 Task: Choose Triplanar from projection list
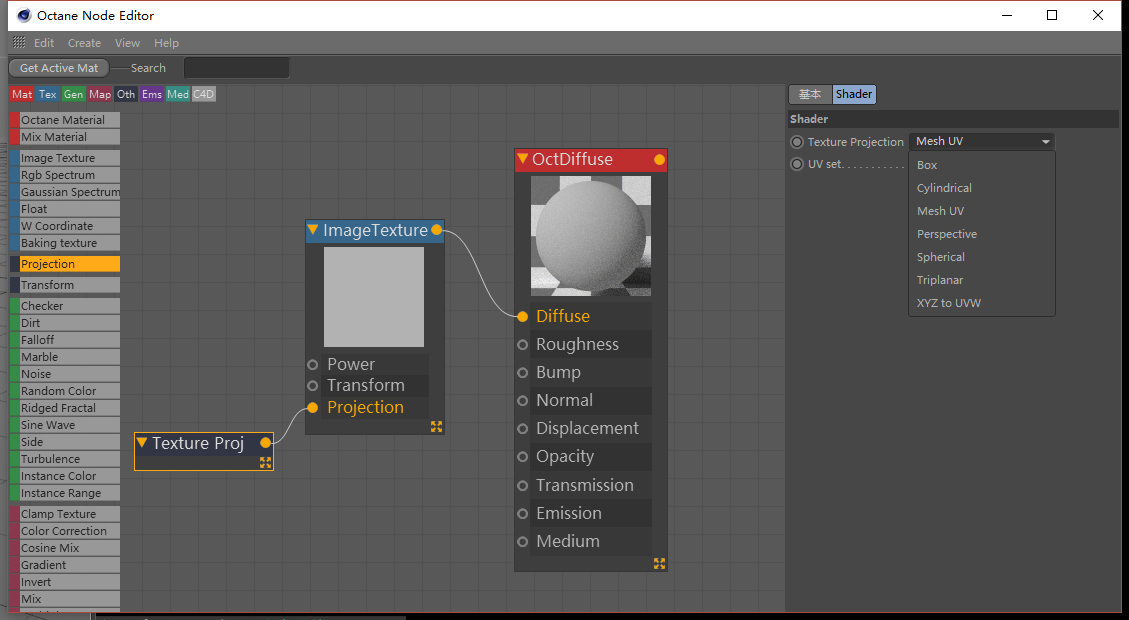pos(982,280)
